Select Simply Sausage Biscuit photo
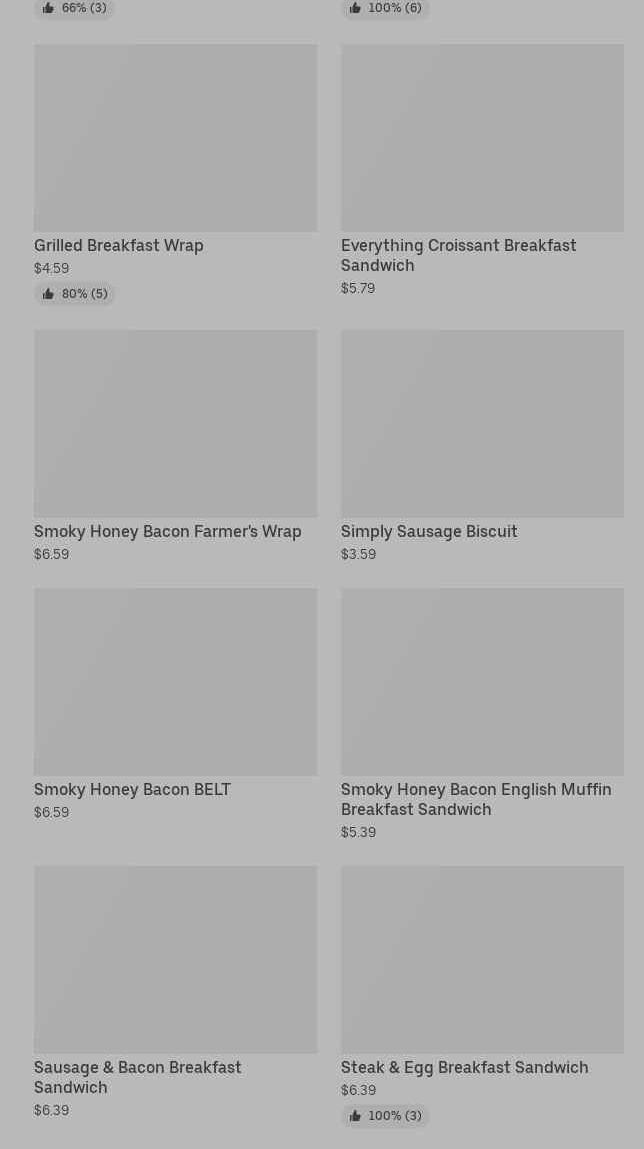This screenshot has width=644, height=1149. point(482,424)
